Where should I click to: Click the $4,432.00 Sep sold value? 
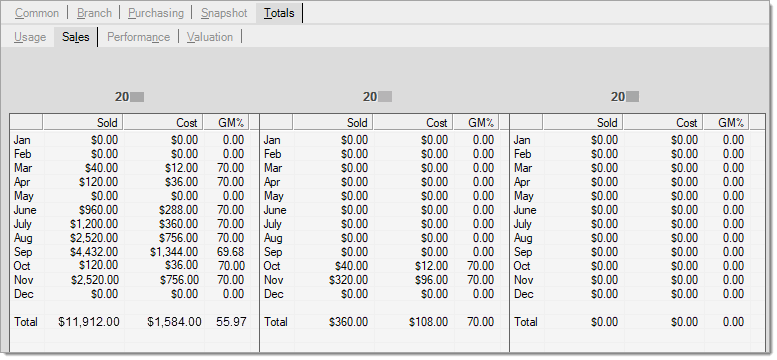tap(95, 252)
